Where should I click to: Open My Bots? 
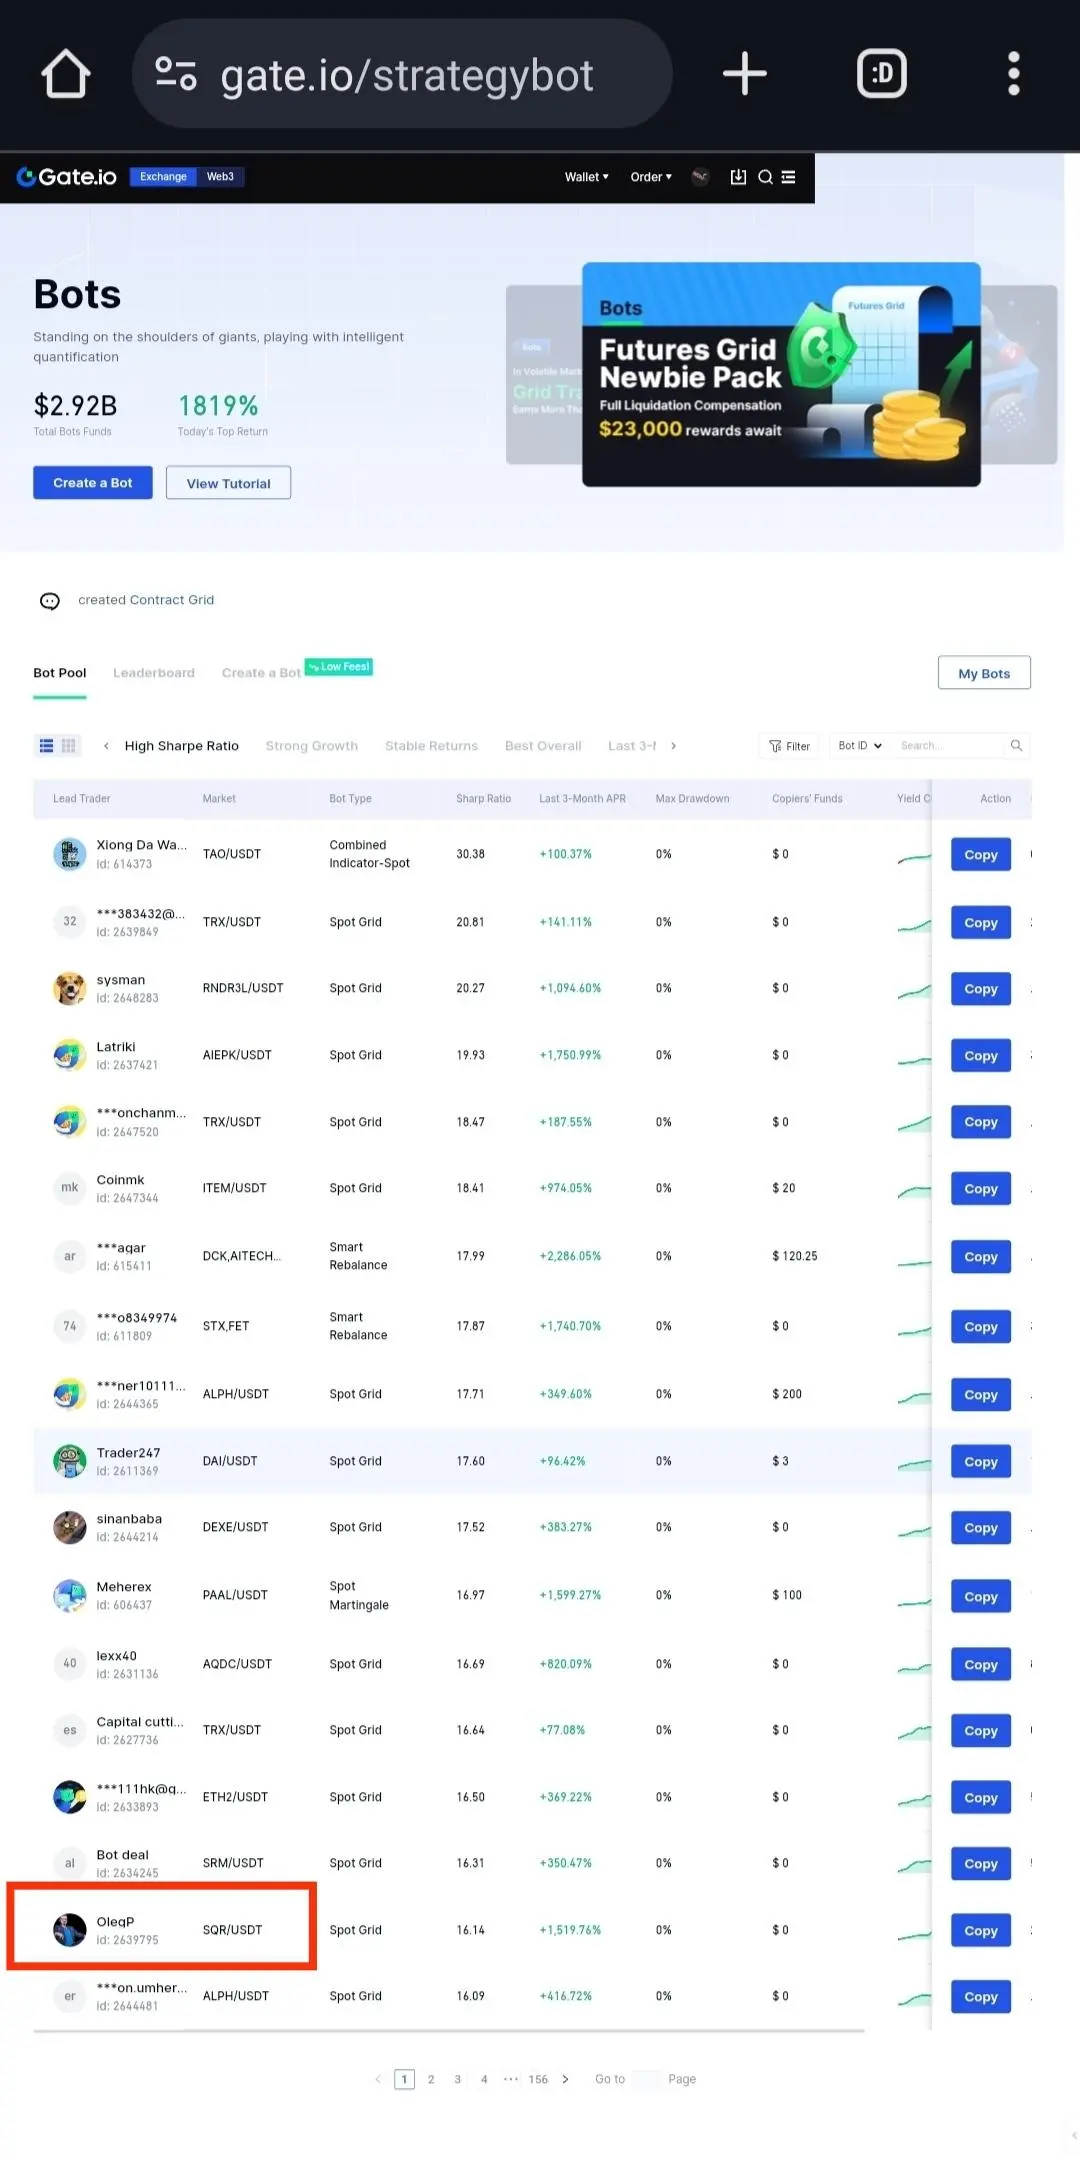click(x=984, y=673)
